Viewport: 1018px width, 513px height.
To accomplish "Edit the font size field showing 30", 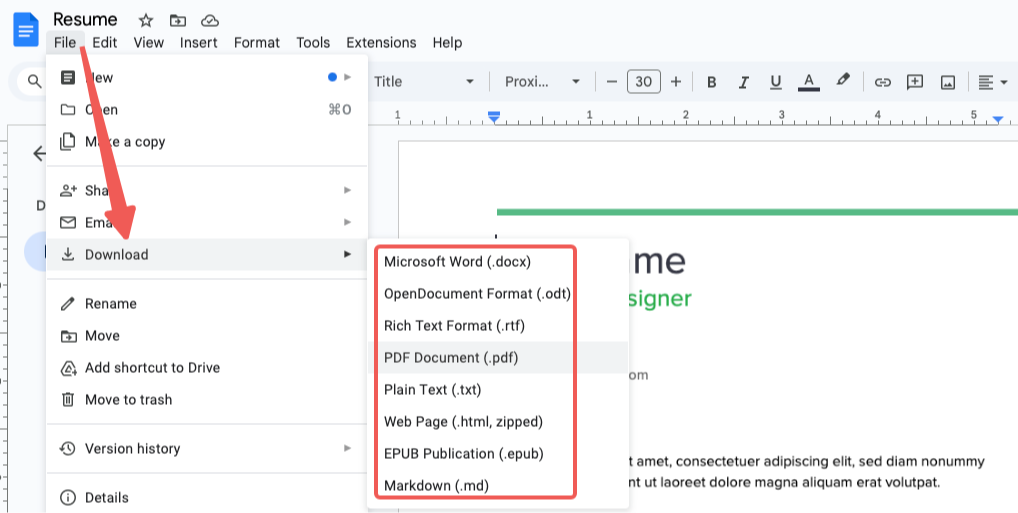I will pyautogui.click(x=643, y=81).
